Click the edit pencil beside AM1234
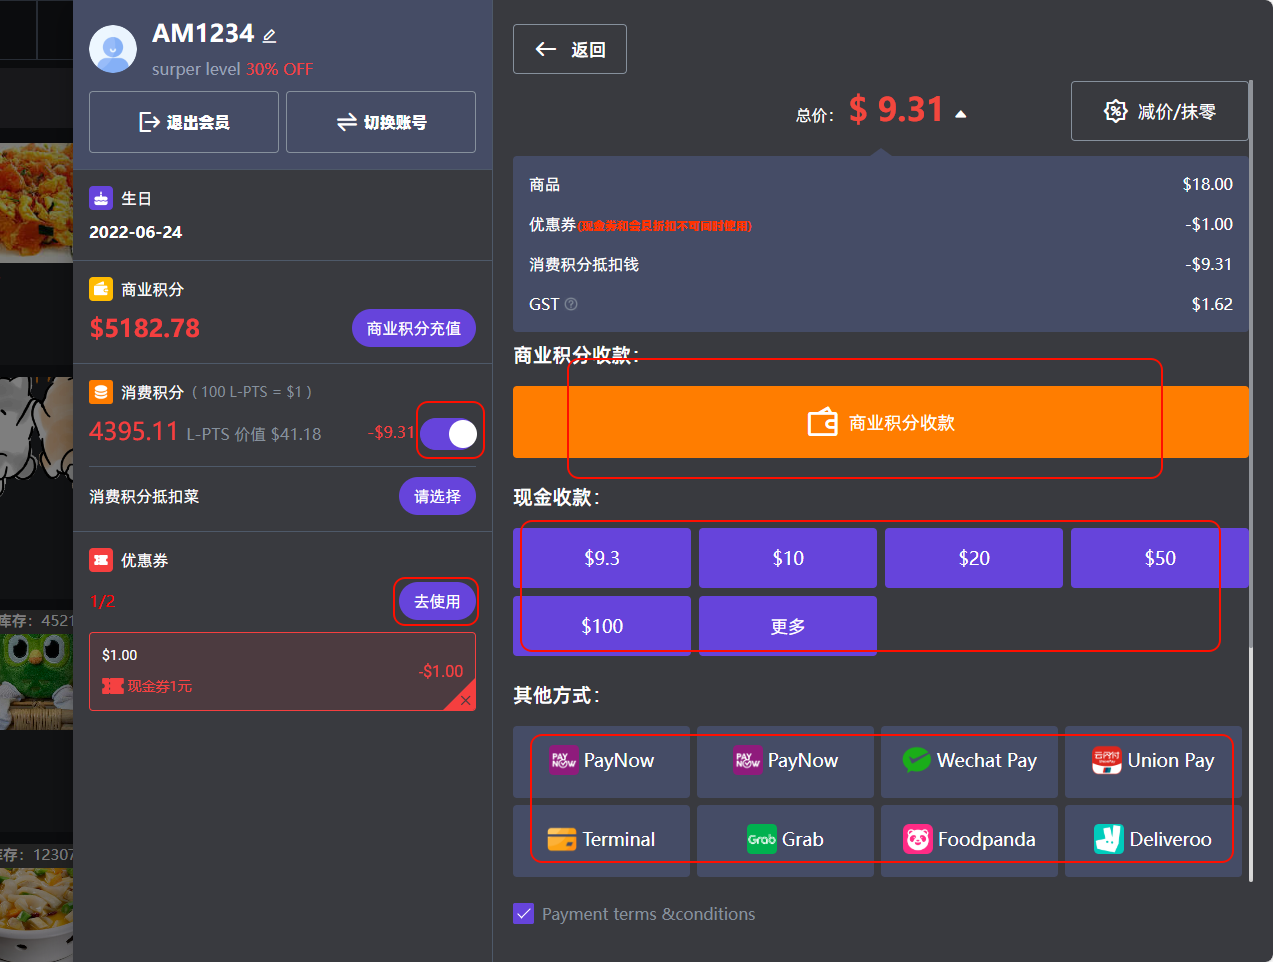The height and width of the screenshot is (962, 1273). [x=269, y=36]
